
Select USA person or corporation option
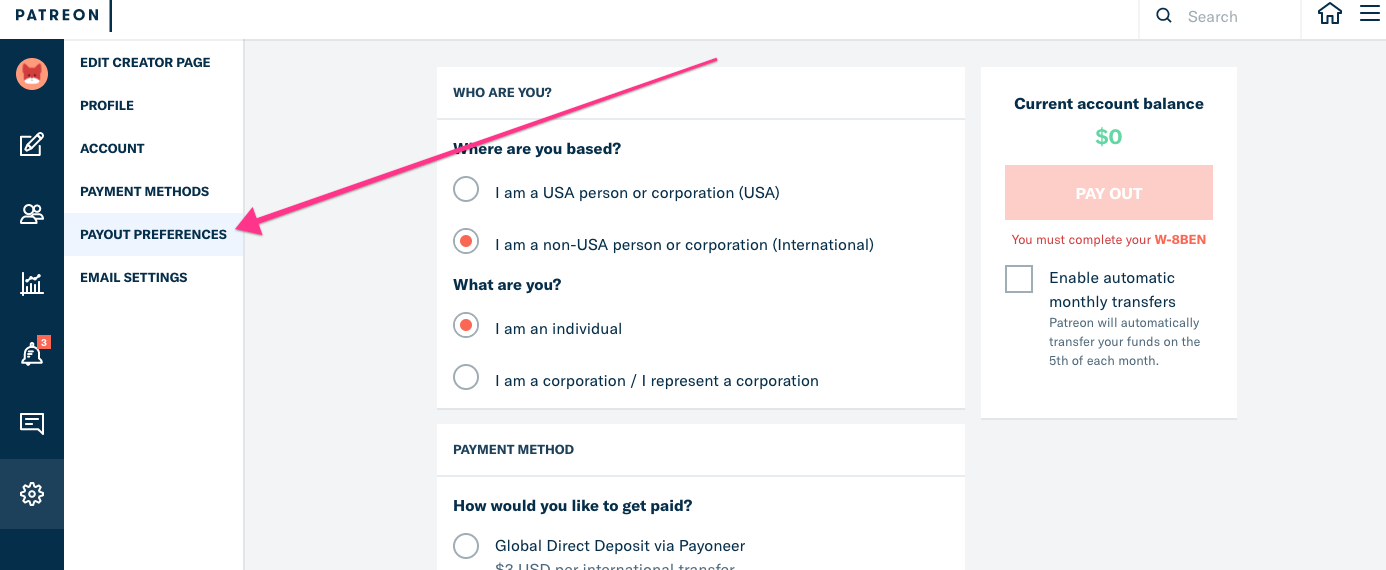tap(466, 189)
